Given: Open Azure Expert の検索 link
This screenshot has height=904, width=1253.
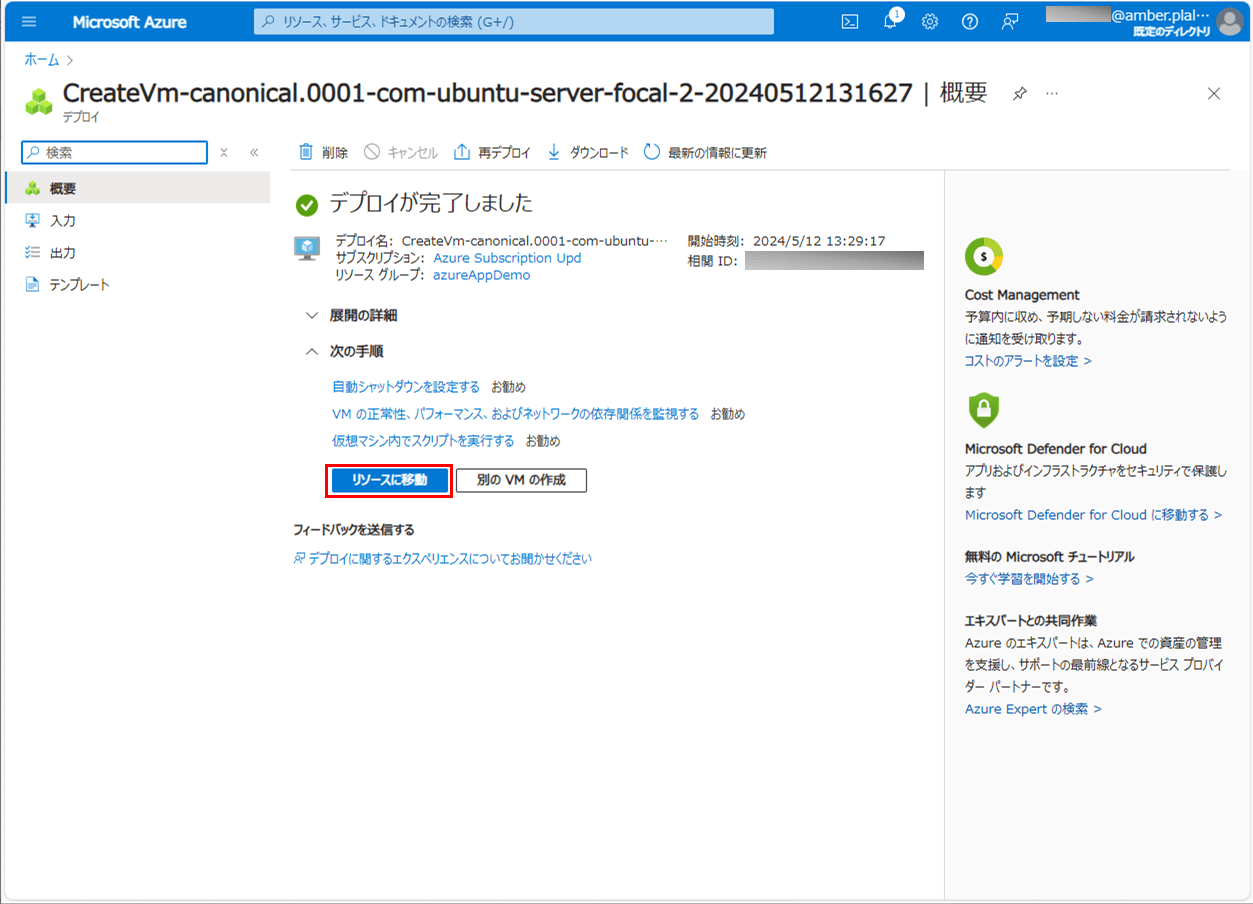Looking at the screenshot, I should (x=1033, y=709).
